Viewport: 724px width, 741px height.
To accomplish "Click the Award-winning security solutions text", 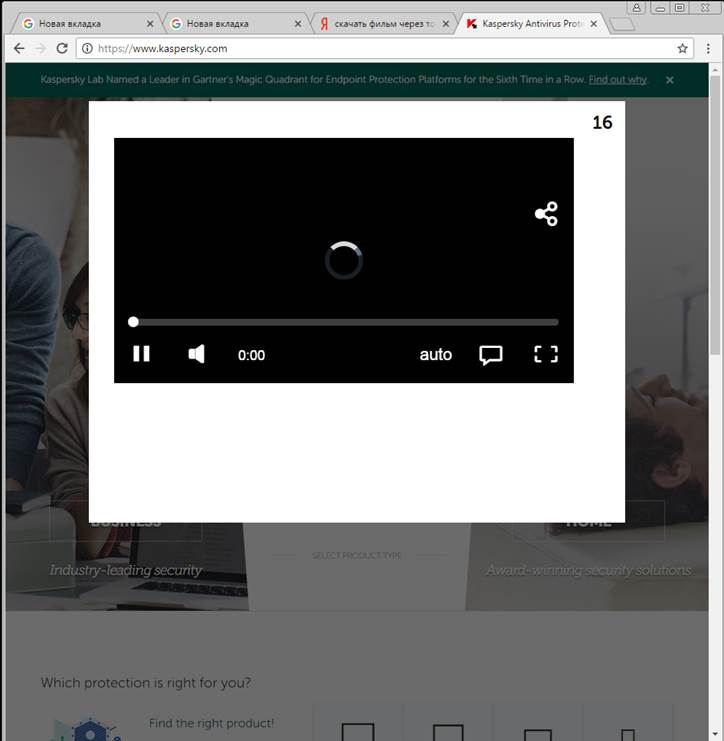I will pyautogui.click(x=589, y=571).
